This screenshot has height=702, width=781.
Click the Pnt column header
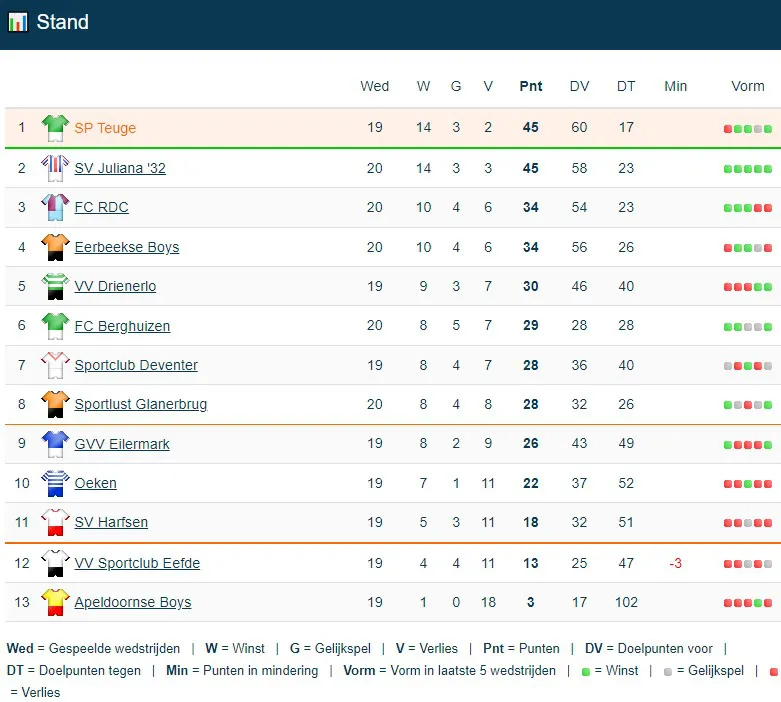pyautogui.click(x=531, y=86)
